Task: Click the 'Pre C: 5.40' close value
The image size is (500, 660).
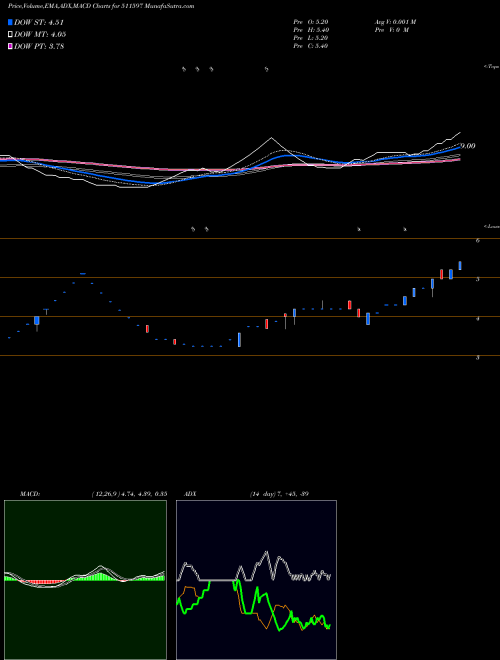Action: point(311,46)
